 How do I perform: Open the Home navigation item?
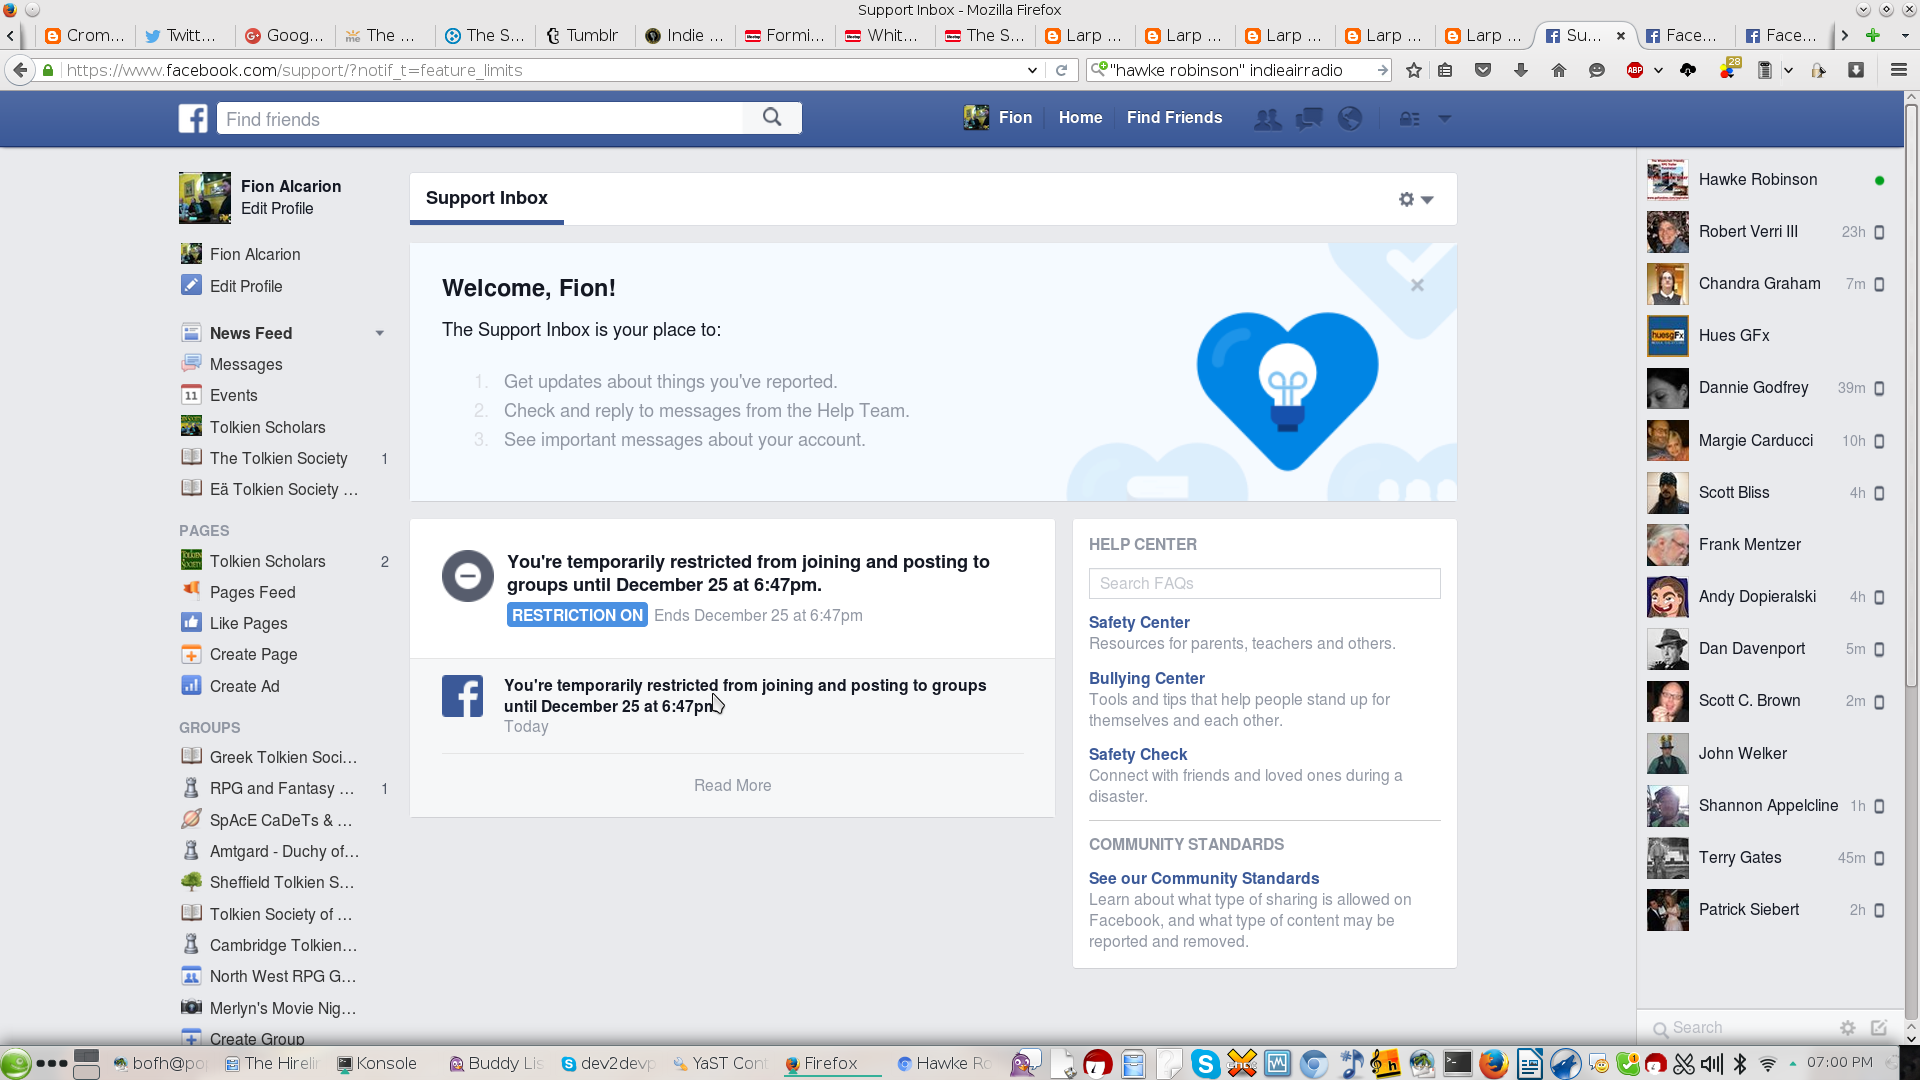pyautogui.click(x=1080, y=118)
